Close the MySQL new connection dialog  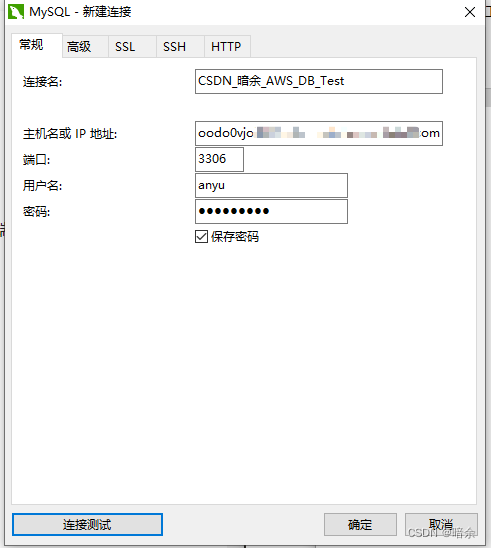click(470, 12)
